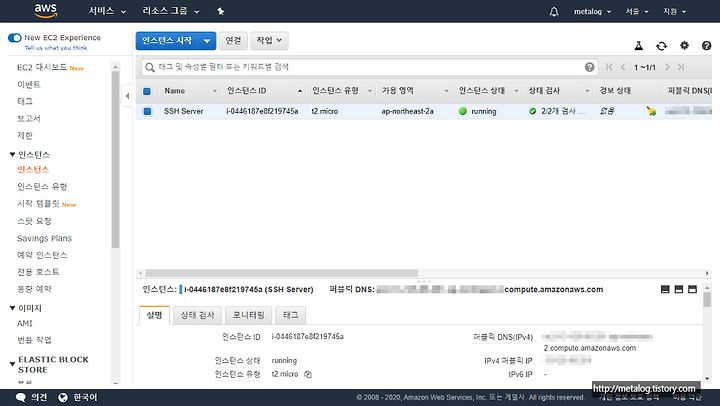Open AMI in the sidebar
Viewport: 720px width, 406px height.
pyautogui.click(x=25, y=323)
